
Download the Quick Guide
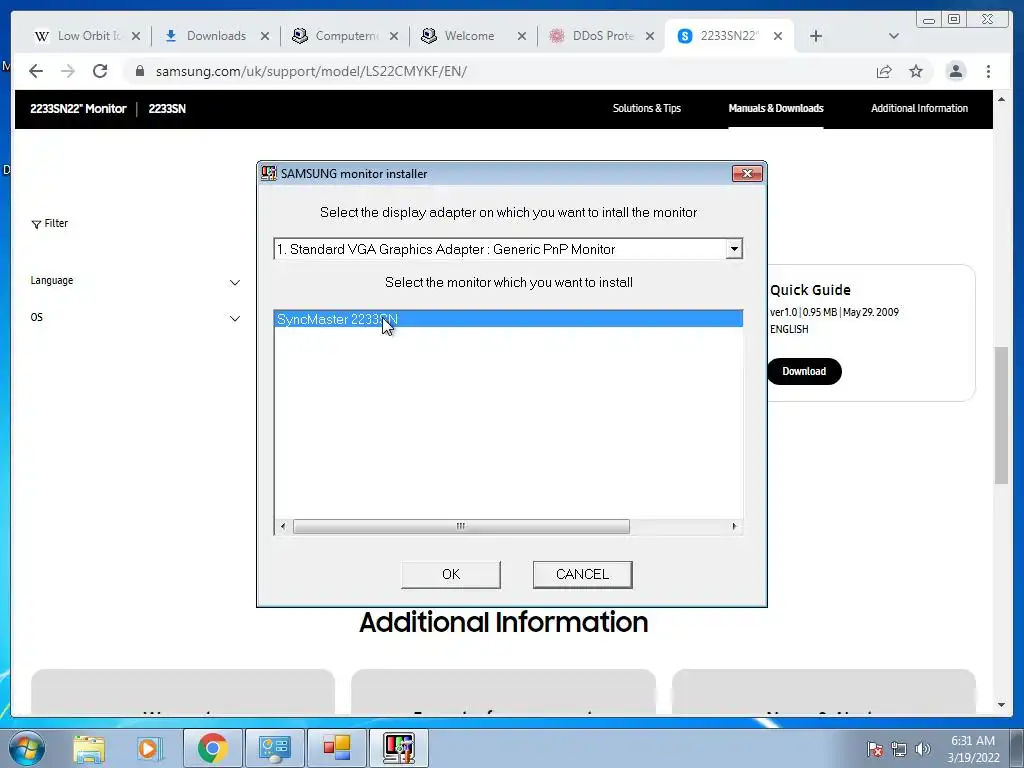(804, 371)
